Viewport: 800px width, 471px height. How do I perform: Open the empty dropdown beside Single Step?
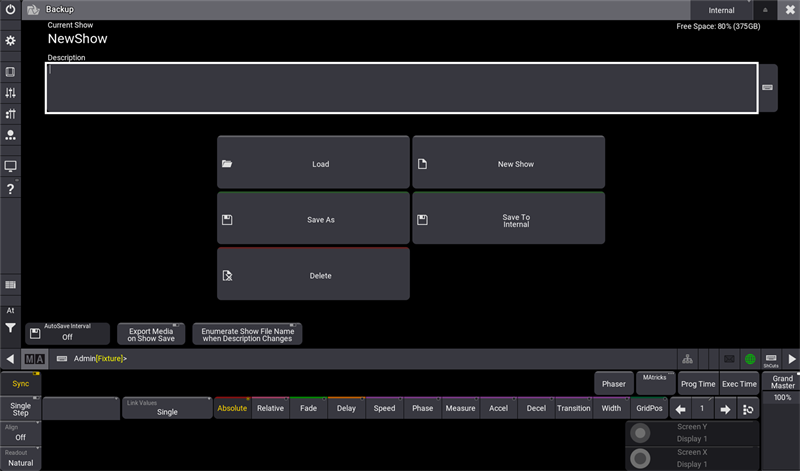[x=81, y=408]
